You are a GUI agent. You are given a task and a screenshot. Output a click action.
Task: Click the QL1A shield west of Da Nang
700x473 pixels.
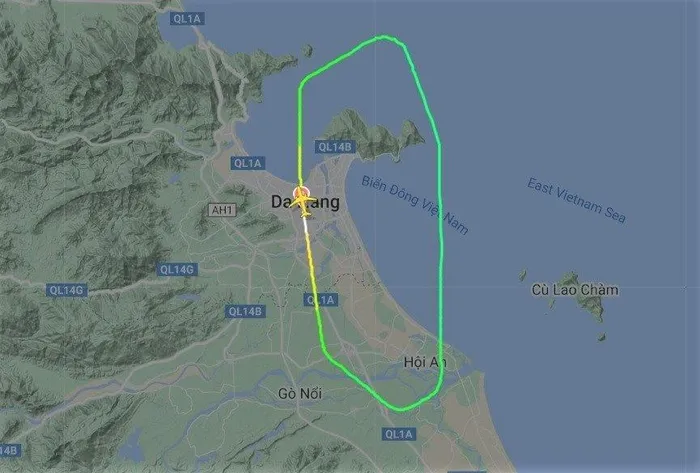click(248, 163)
